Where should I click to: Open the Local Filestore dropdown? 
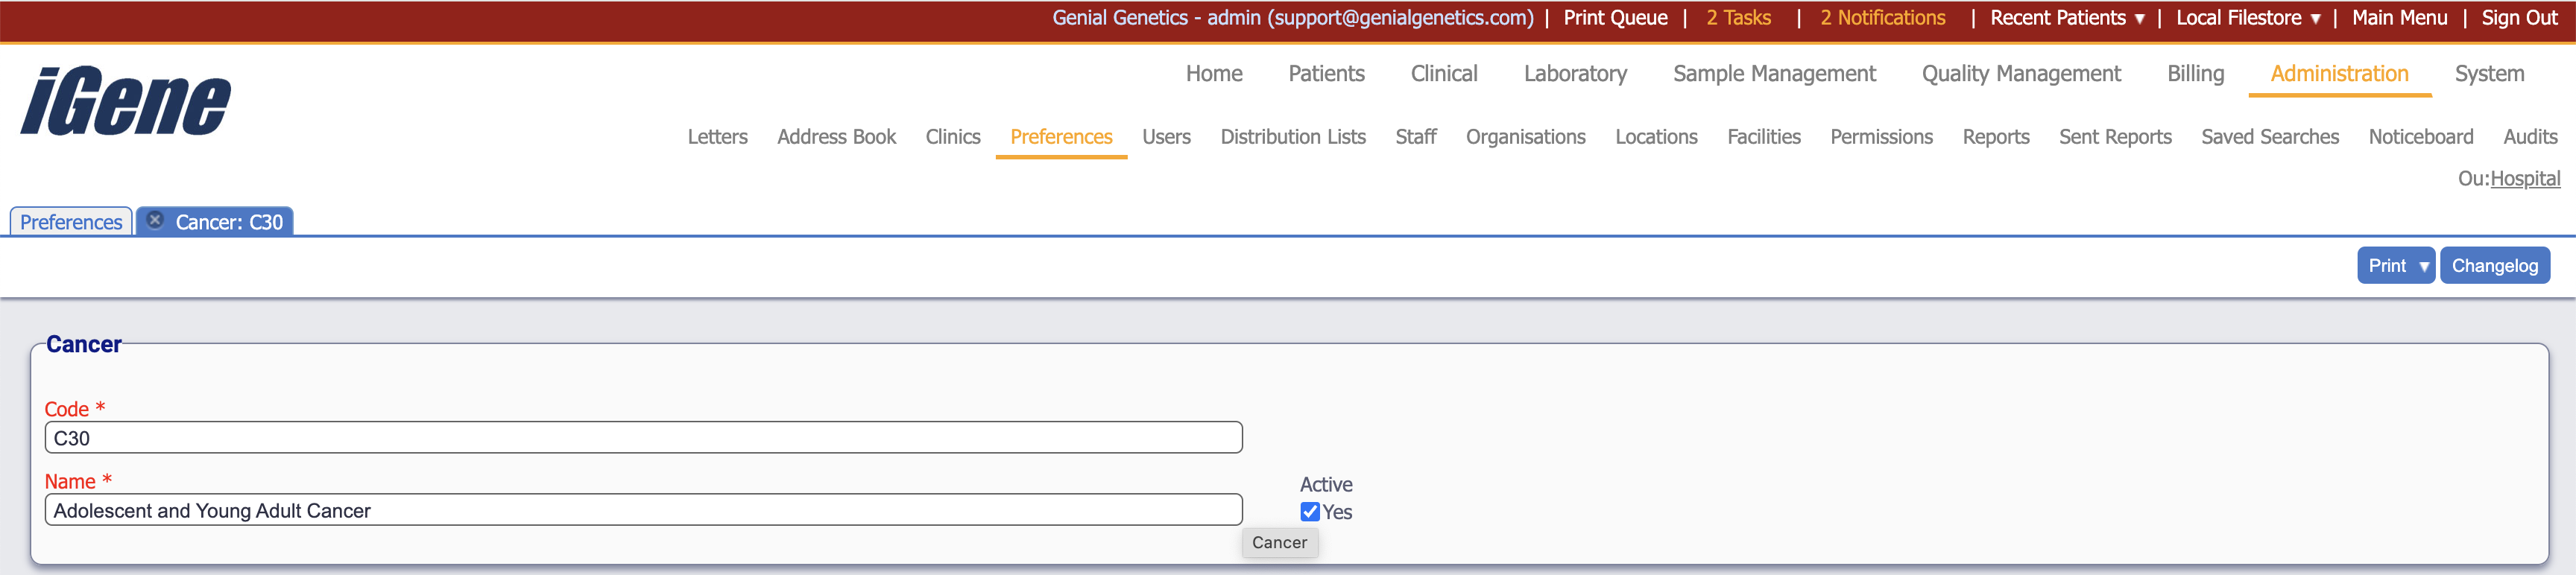pyautogui.click(x=2247, y=18)
